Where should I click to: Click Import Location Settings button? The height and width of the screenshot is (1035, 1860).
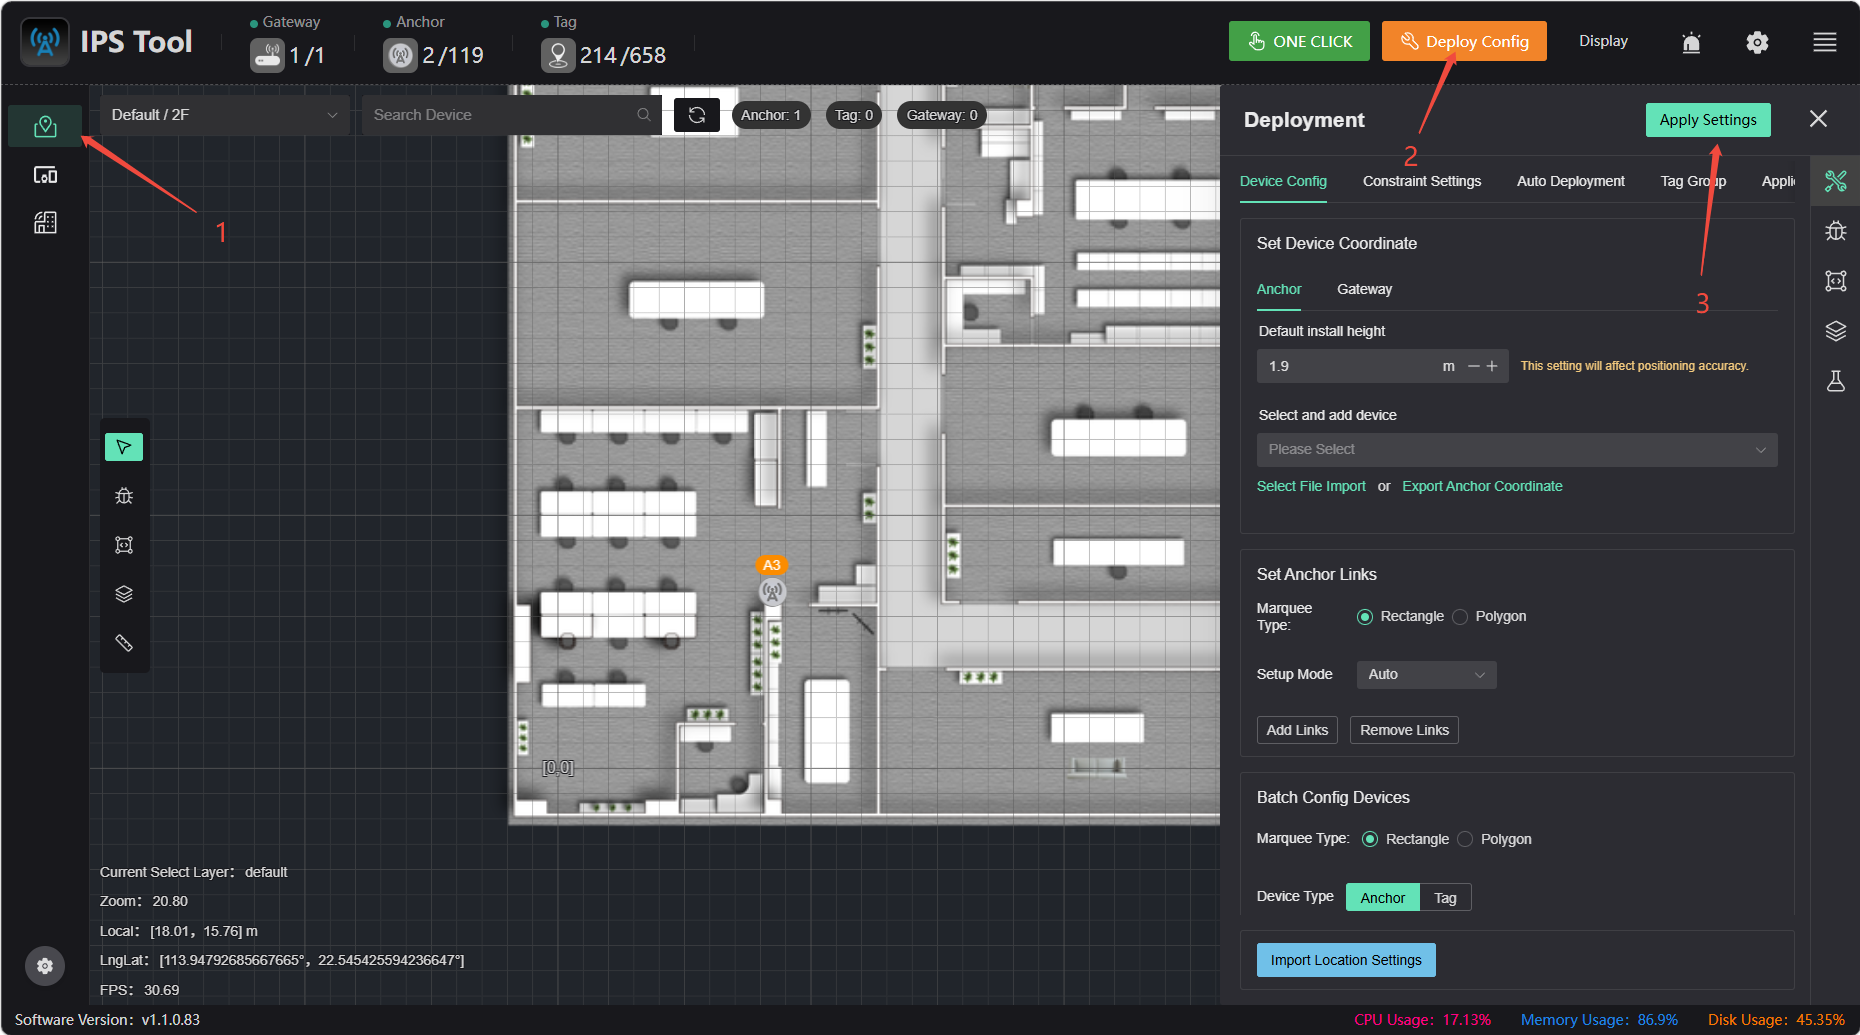tap(1346, 960)
